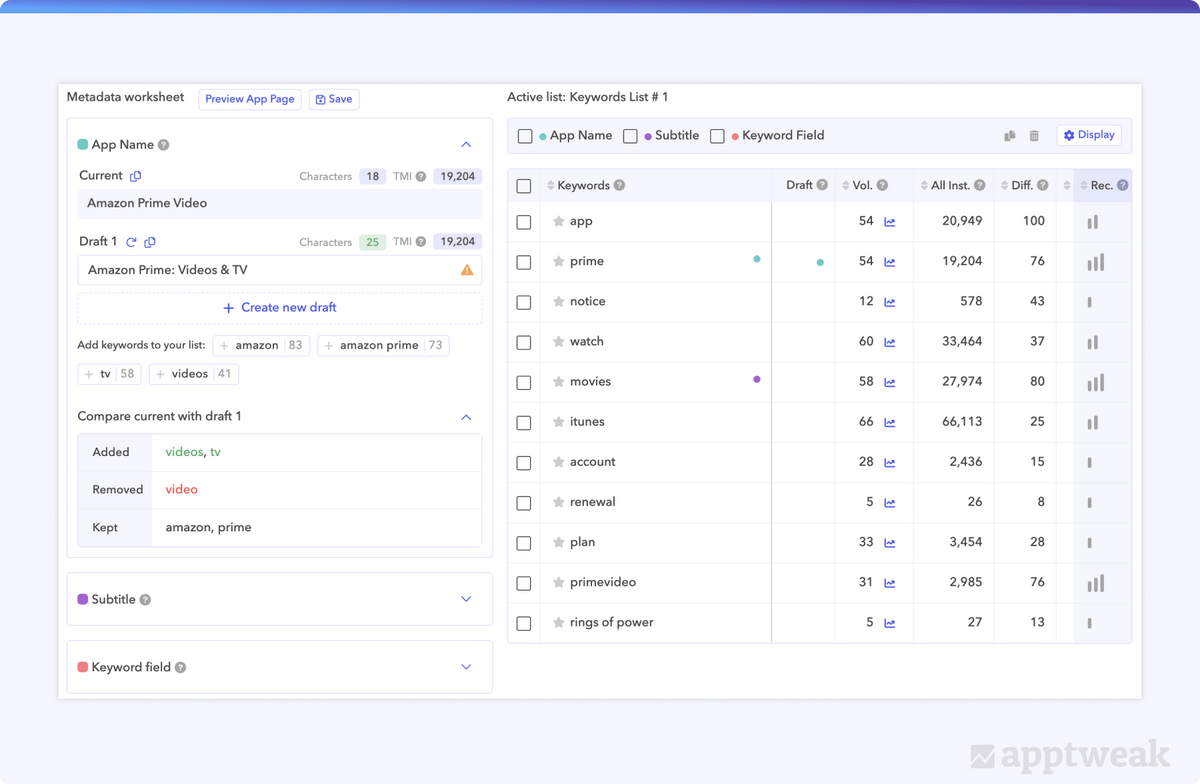Click the App Name help question icon

tap(164, 145)
